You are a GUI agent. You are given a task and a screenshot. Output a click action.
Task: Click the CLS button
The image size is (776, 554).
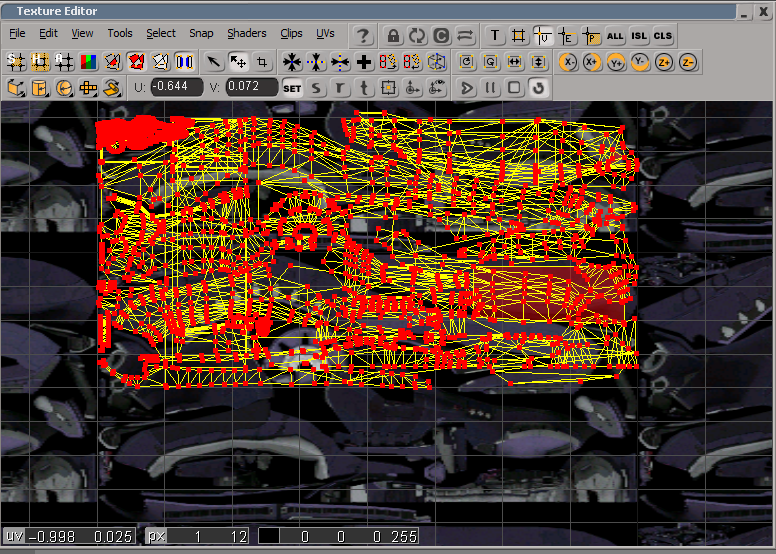(x=663, y=36)
